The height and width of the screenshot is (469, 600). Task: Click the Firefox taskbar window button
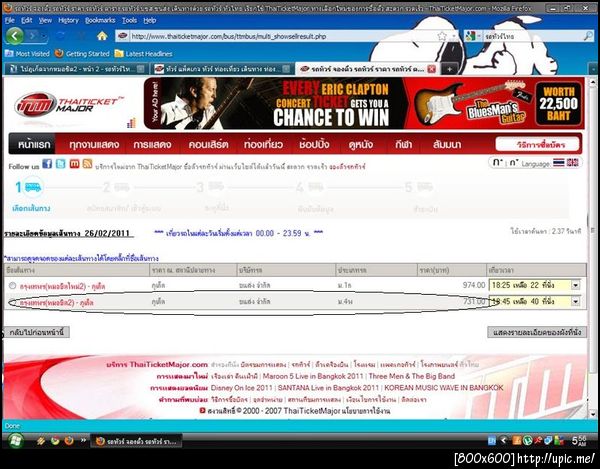[x=136, y=441]
